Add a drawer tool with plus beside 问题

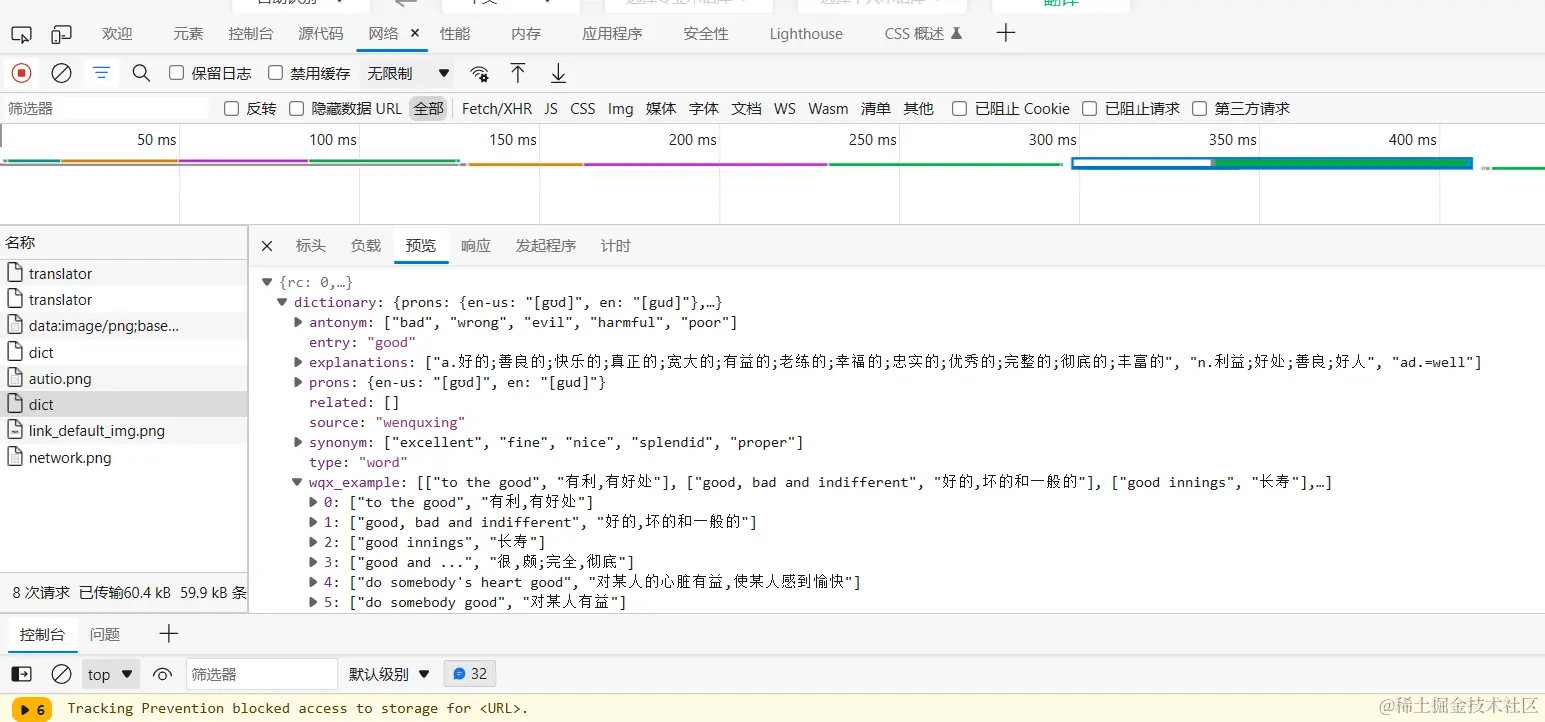point(169,634)
